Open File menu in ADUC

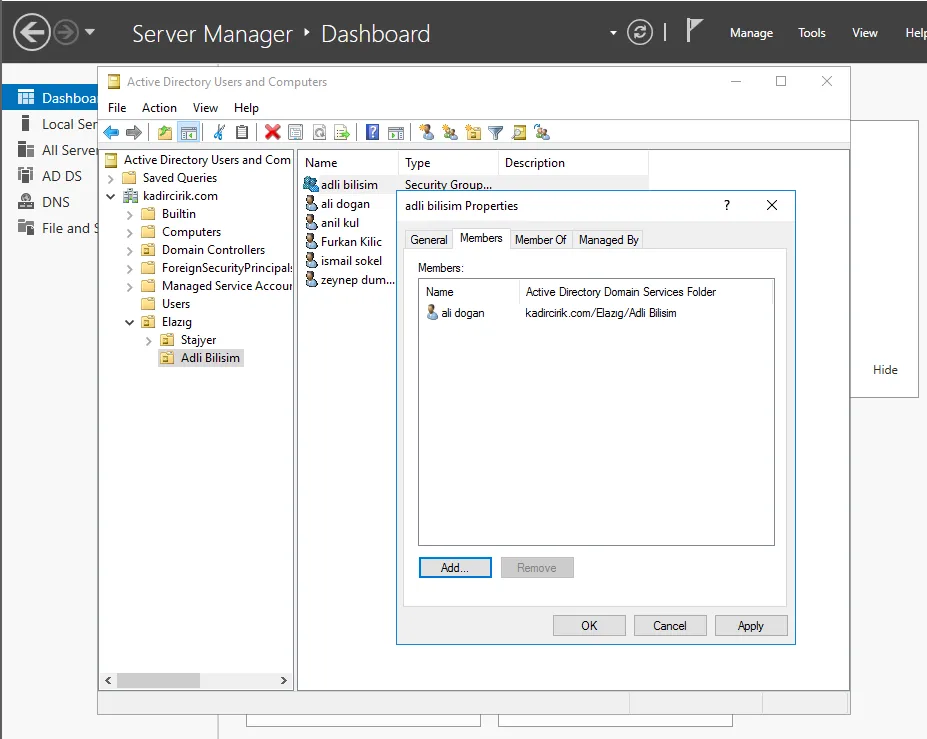[x=117, y=108]
